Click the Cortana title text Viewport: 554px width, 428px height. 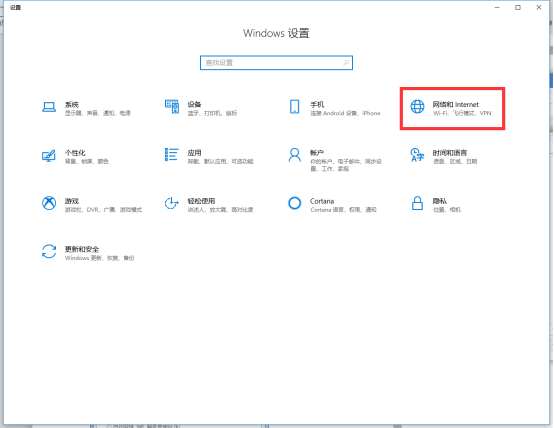[322, 201]
